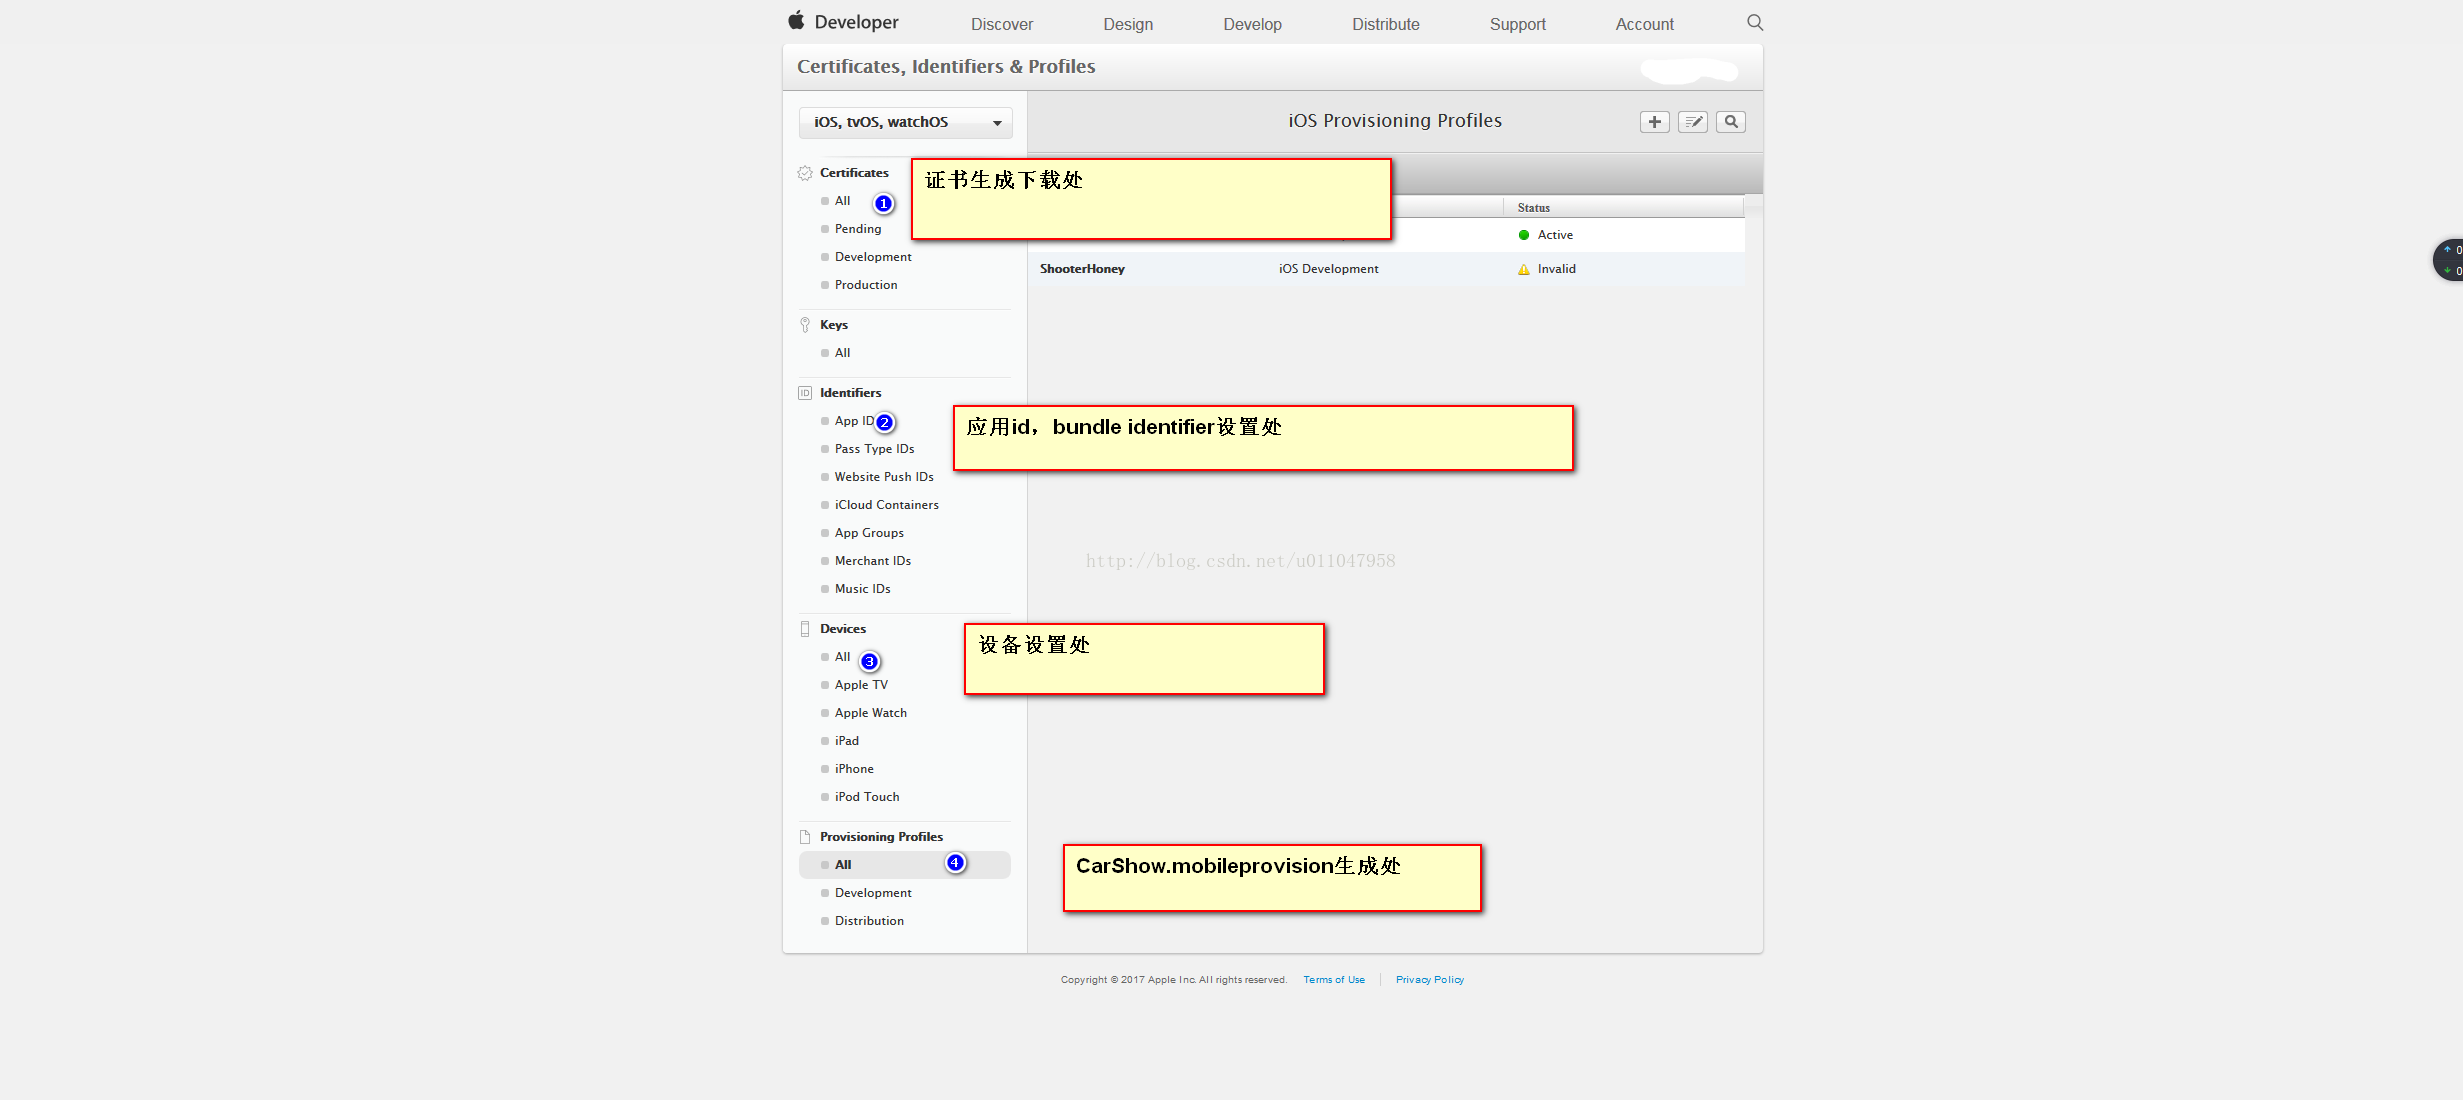Click iOS Development type cell
2463x1100 pixels.
[1328, 269]
